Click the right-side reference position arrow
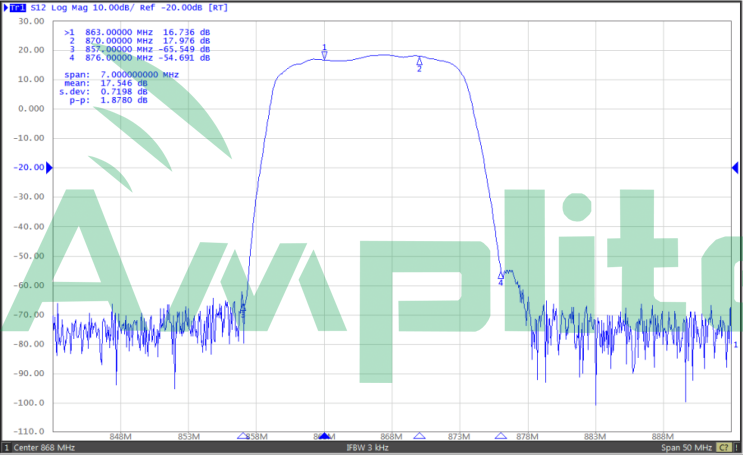The image size is (743, 455). click(x=735, y=168)
